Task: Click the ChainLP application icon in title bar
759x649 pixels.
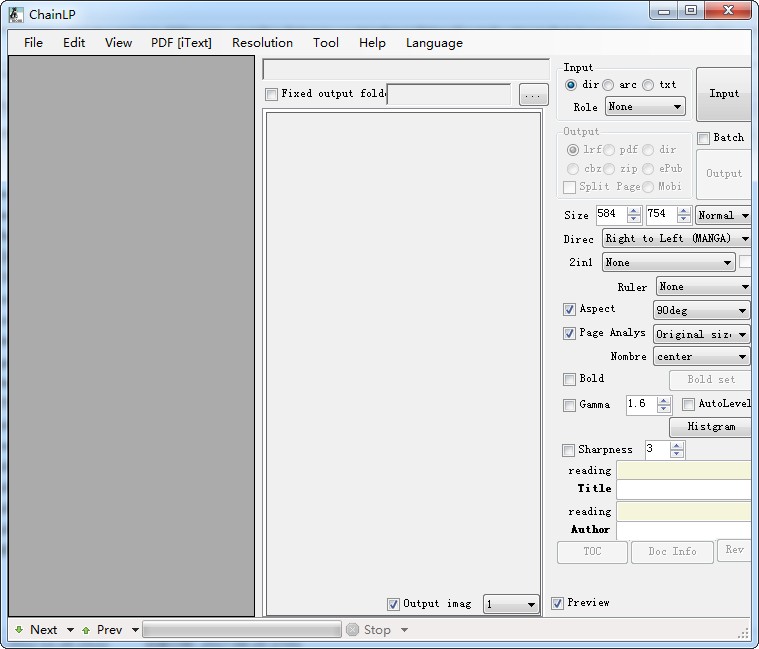Action: [16, 15]
